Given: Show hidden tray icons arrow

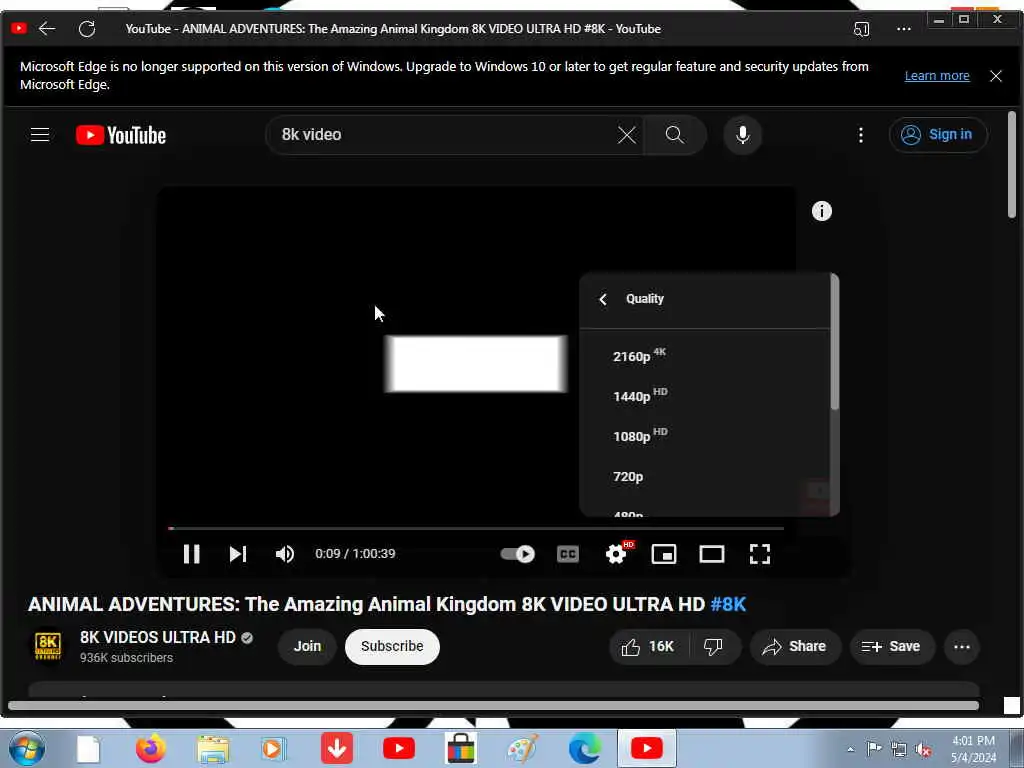Looking at the screenshot, I should 850,750.
